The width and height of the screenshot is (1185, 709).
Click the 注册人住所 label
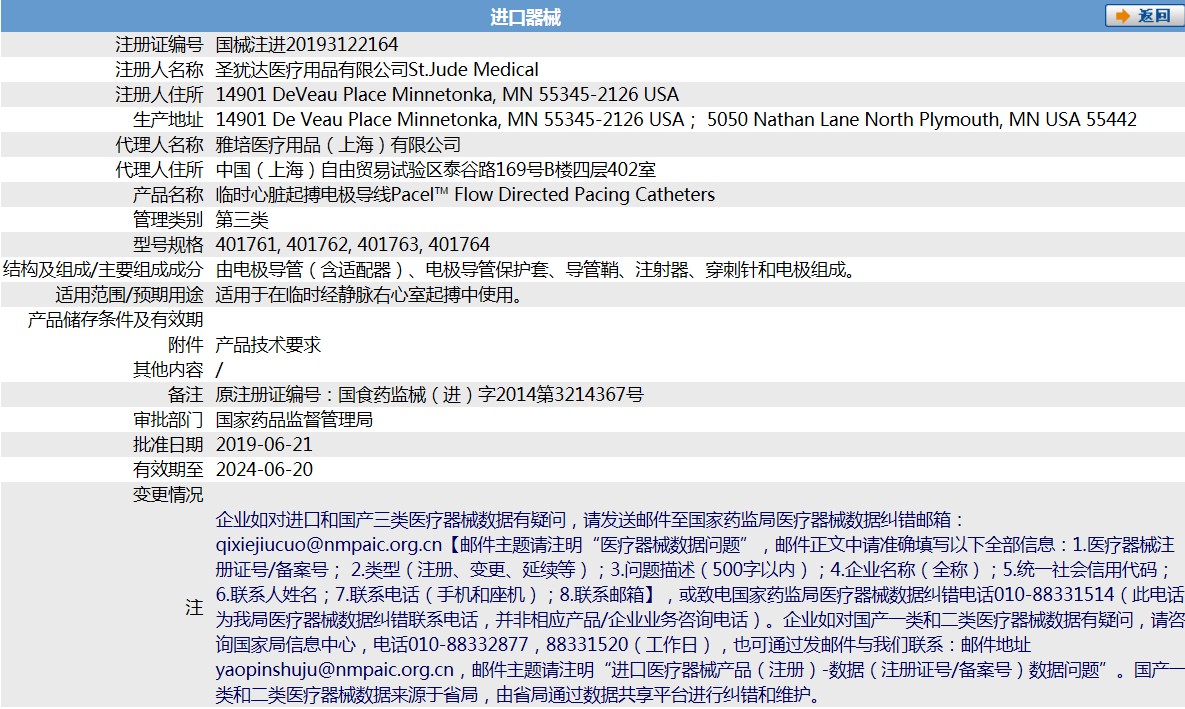(x=159, y=94)
